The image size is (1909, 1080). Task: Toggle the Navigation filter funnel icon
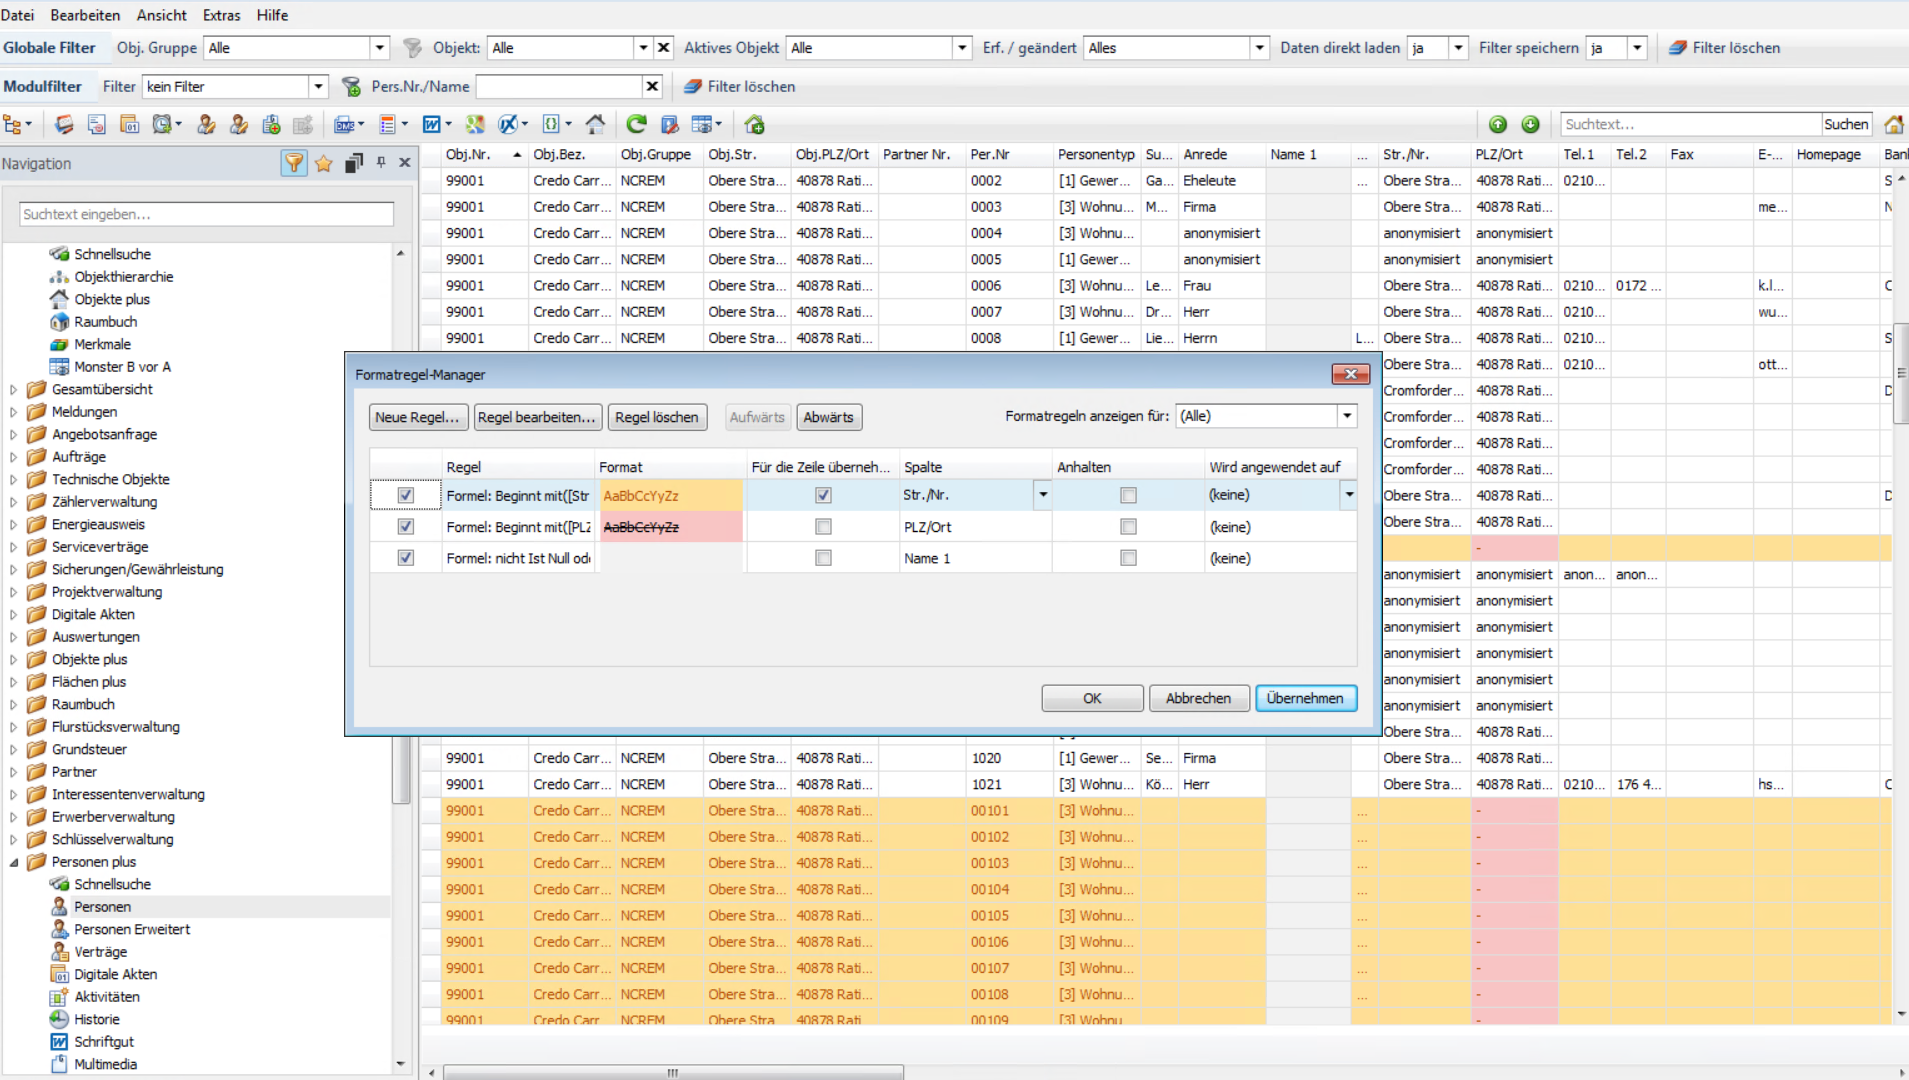294,163
